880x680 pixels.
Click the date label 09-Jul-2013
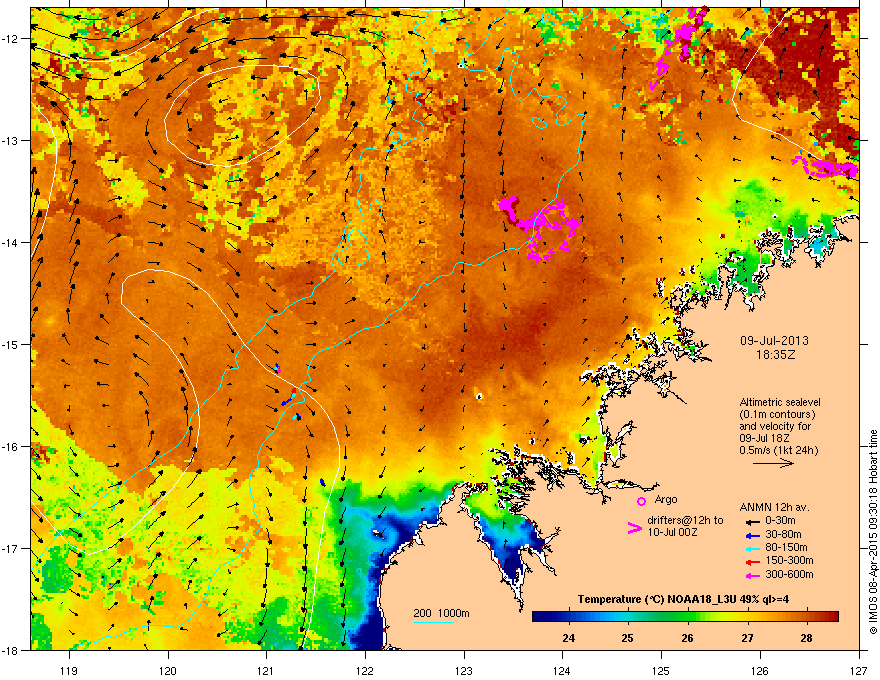click(774, 341)
